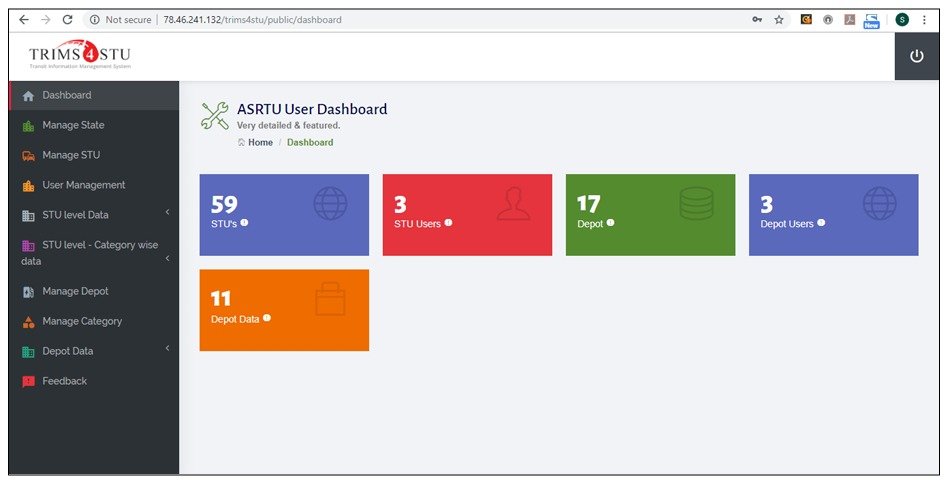Click the database icon on Depot card
The height and width of the screenshot is (485, 947).
click(696, 203)
